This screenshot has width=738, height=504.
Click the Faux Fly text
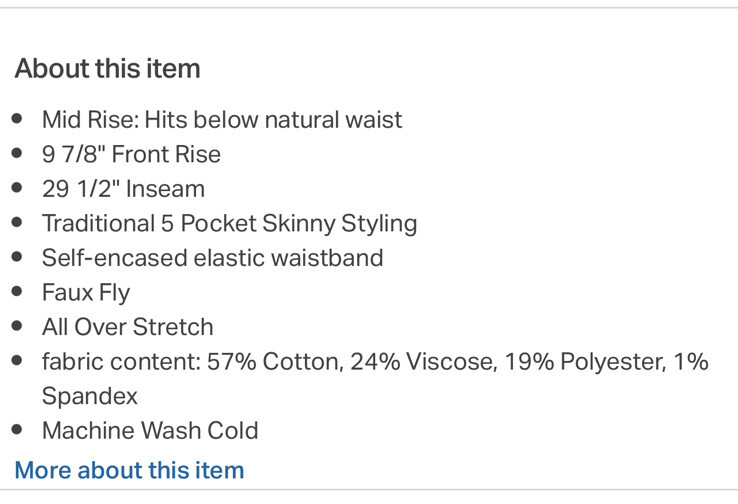(86, 292)
